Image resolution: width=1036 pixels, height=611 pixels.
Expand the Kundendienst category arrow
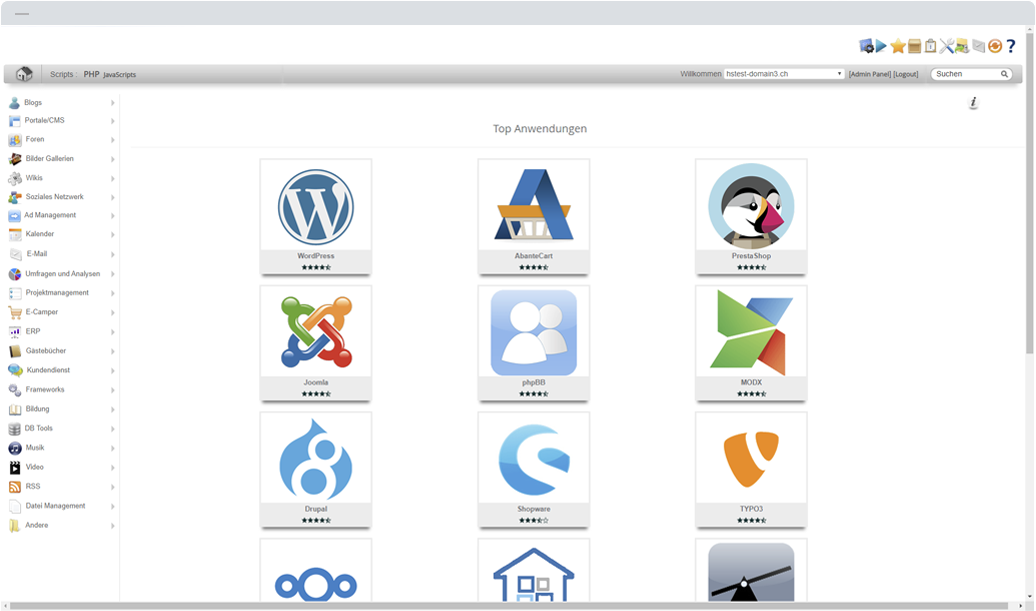point(112,371)
